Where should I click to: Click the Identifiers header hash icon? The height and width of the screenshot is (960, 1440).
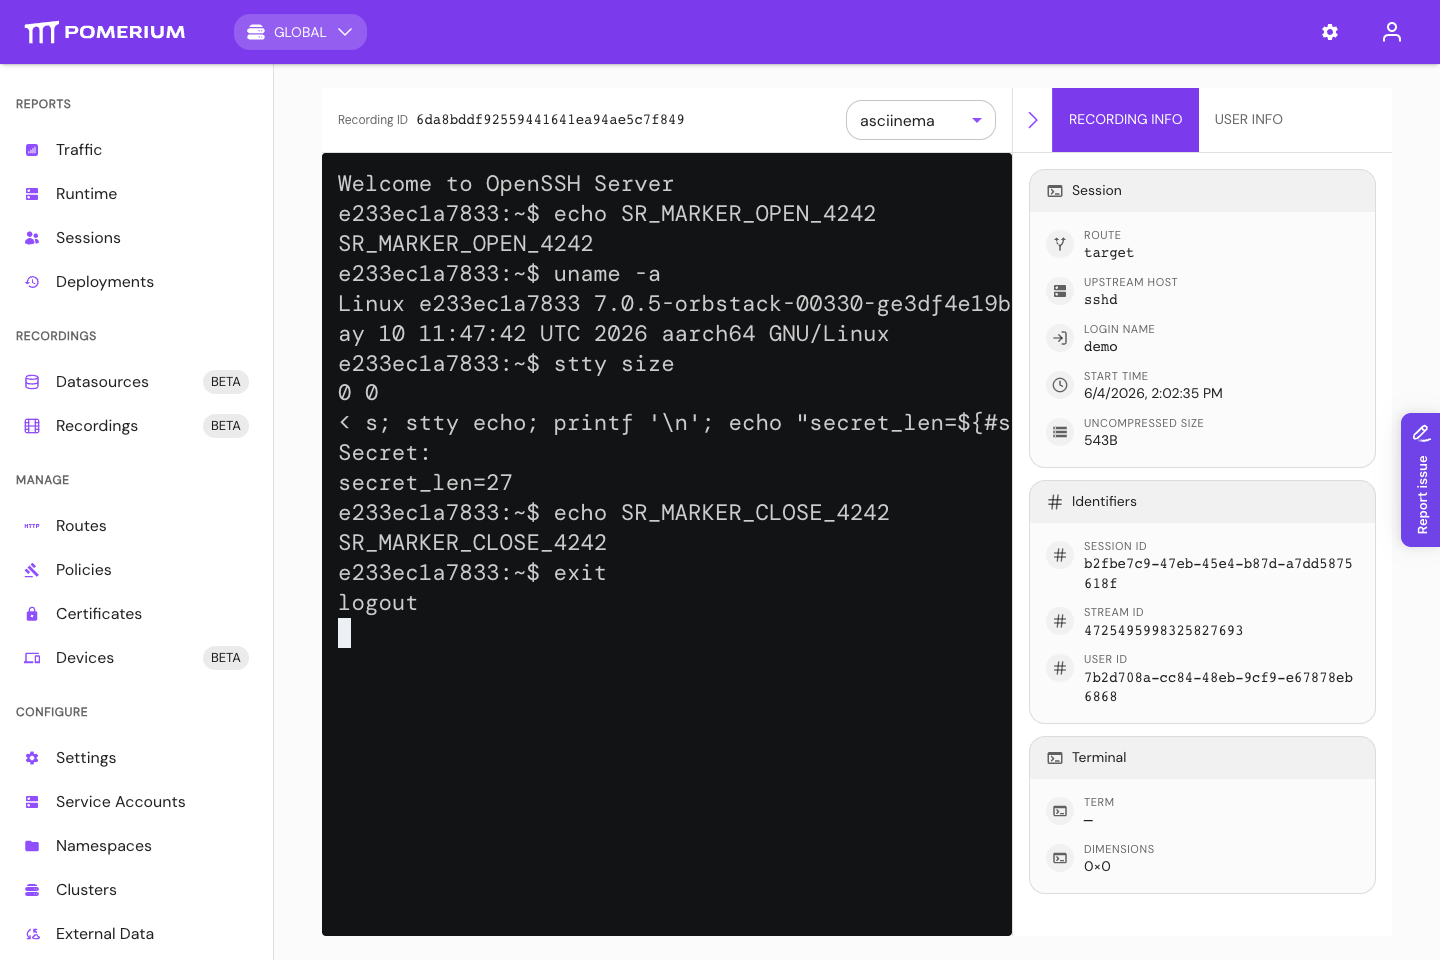[1055, 502]
